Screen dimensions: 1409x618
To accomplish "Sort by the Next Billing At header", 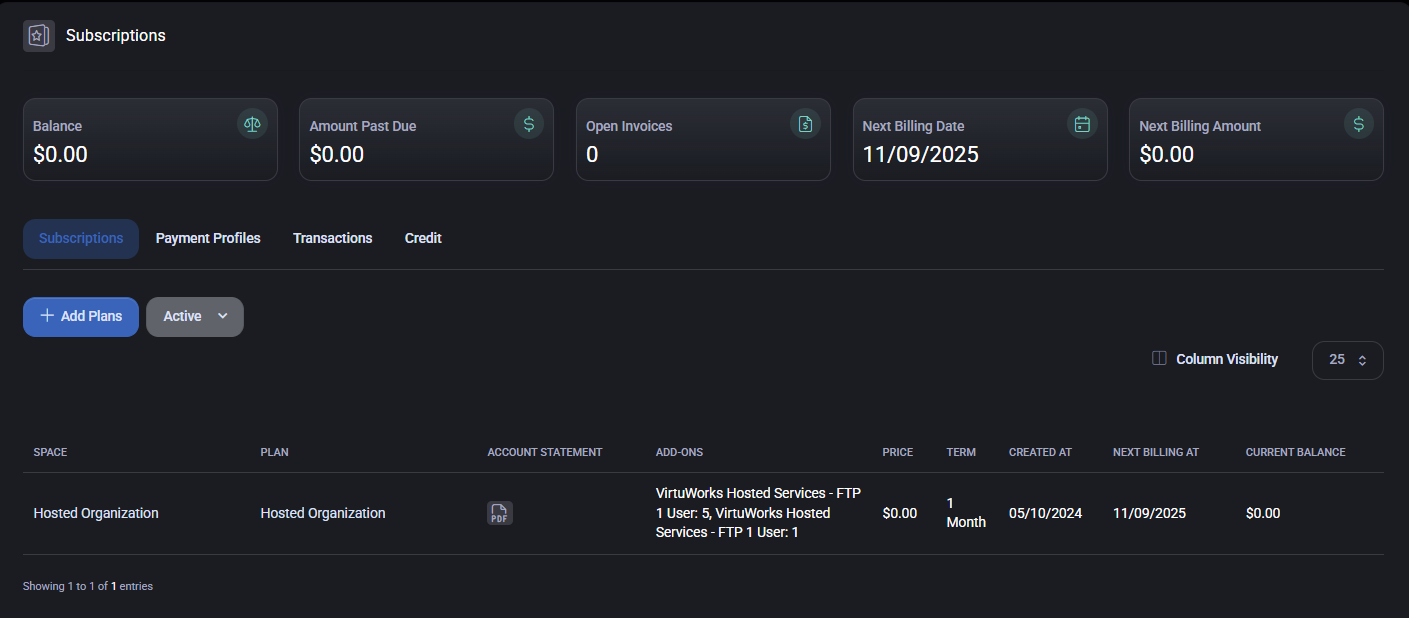I will click(x=1155, y=452).
